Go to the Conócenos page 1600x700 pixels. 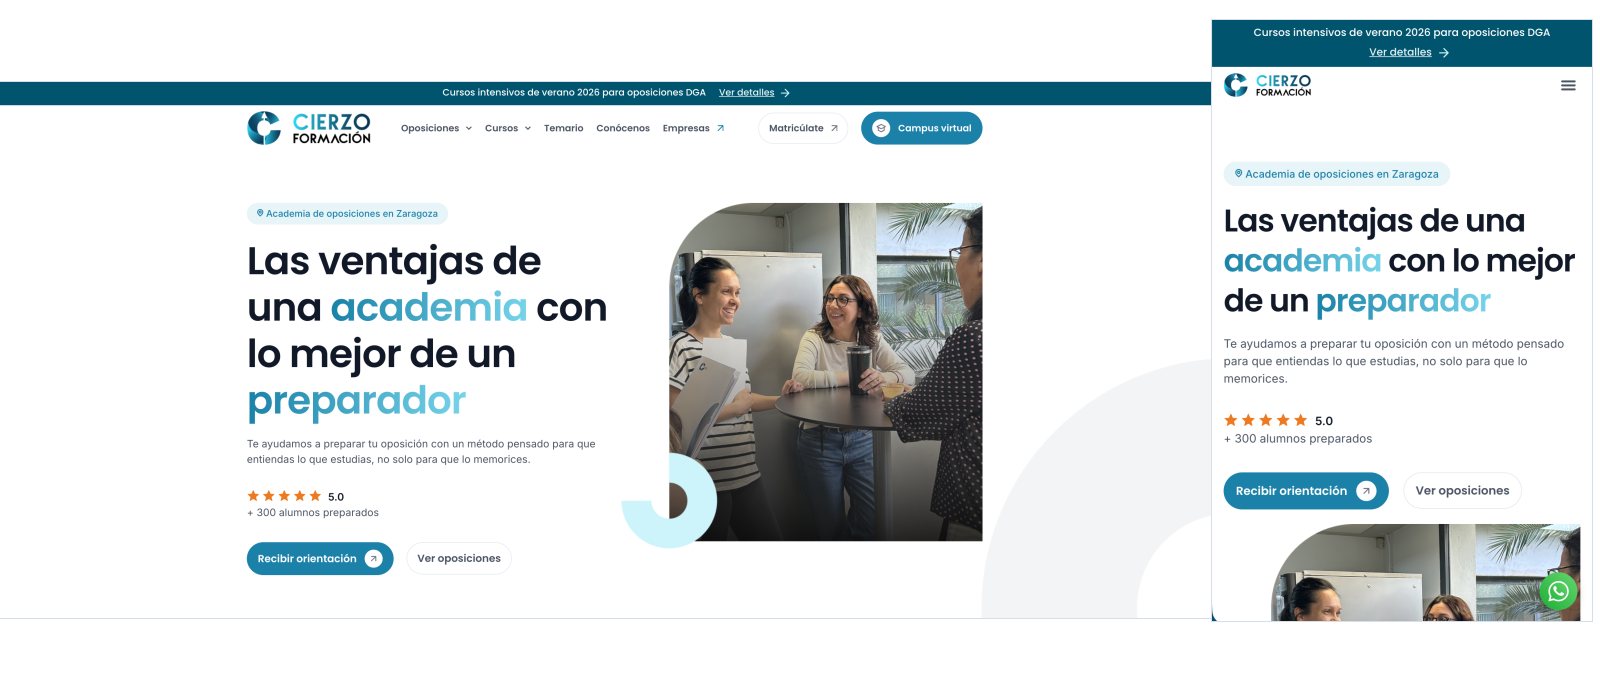[623, 128]
